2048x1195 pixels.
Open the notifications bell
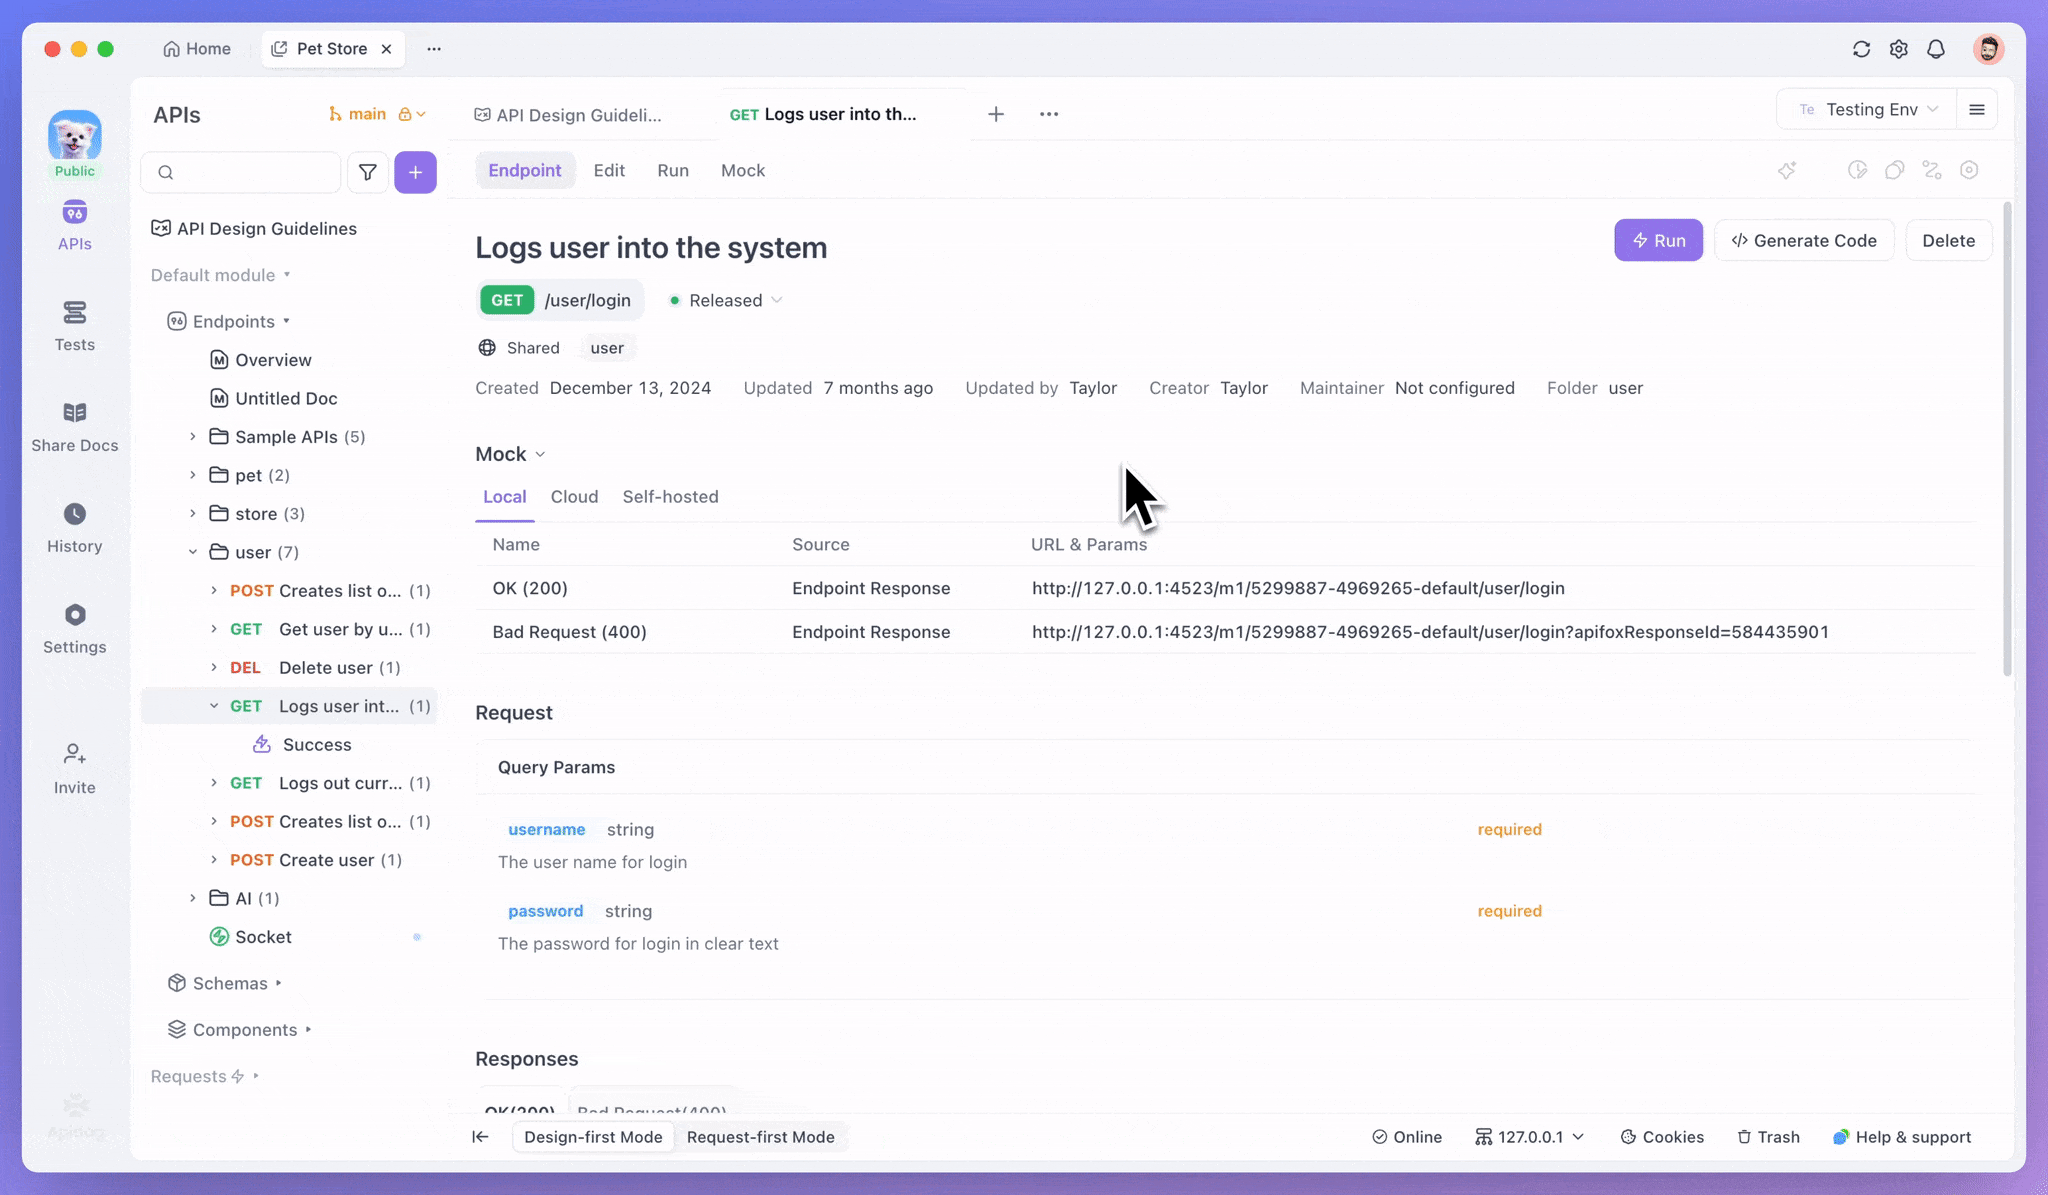[x=1936, y=49]
